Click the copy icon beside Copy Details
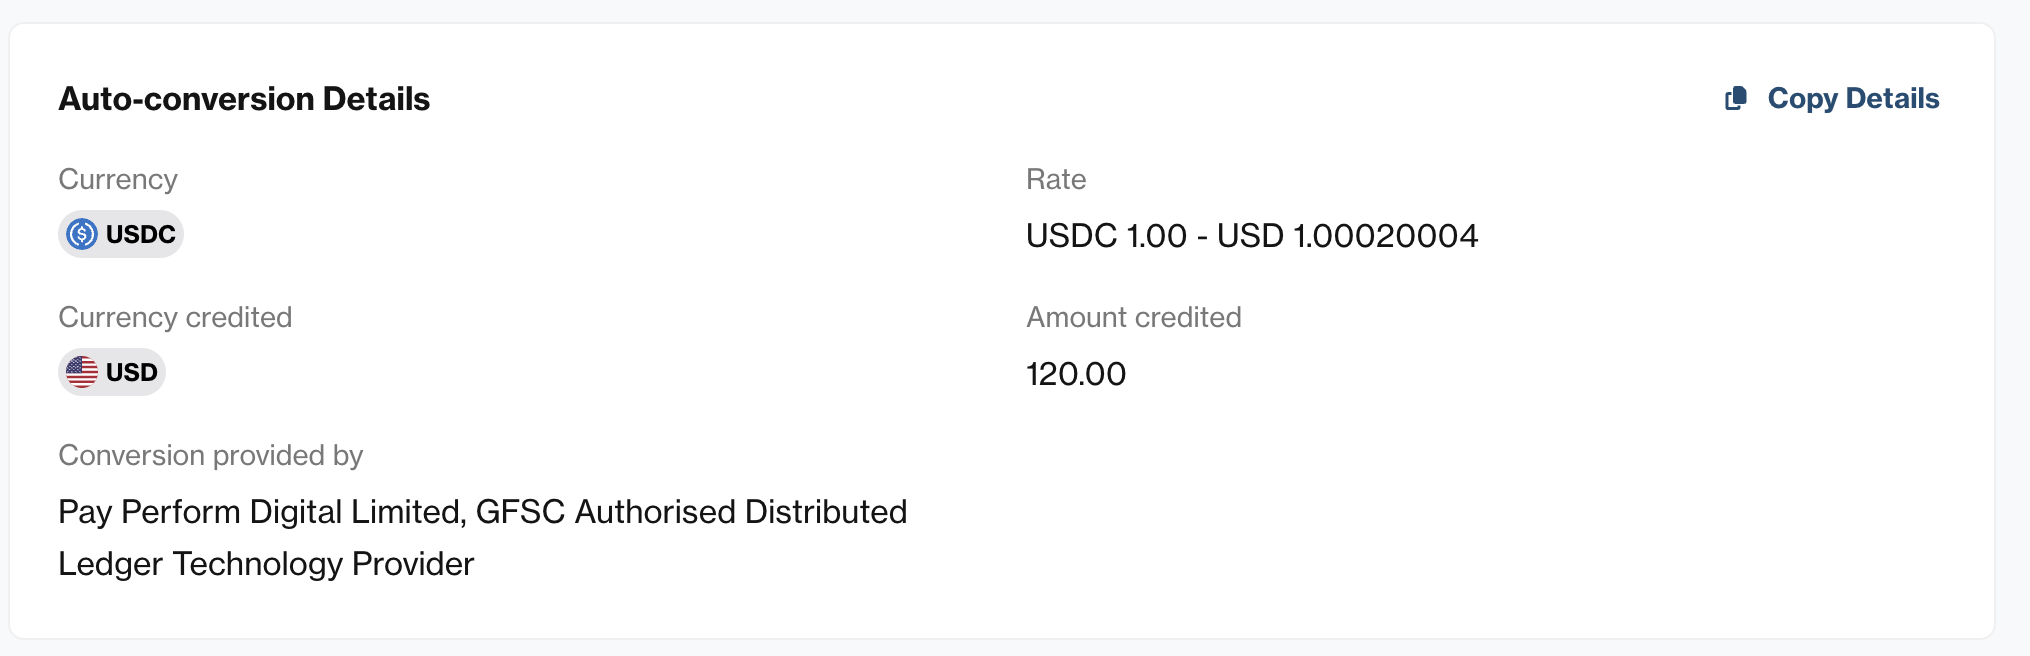The image size is (2030, 656). tap(1736, 98)
